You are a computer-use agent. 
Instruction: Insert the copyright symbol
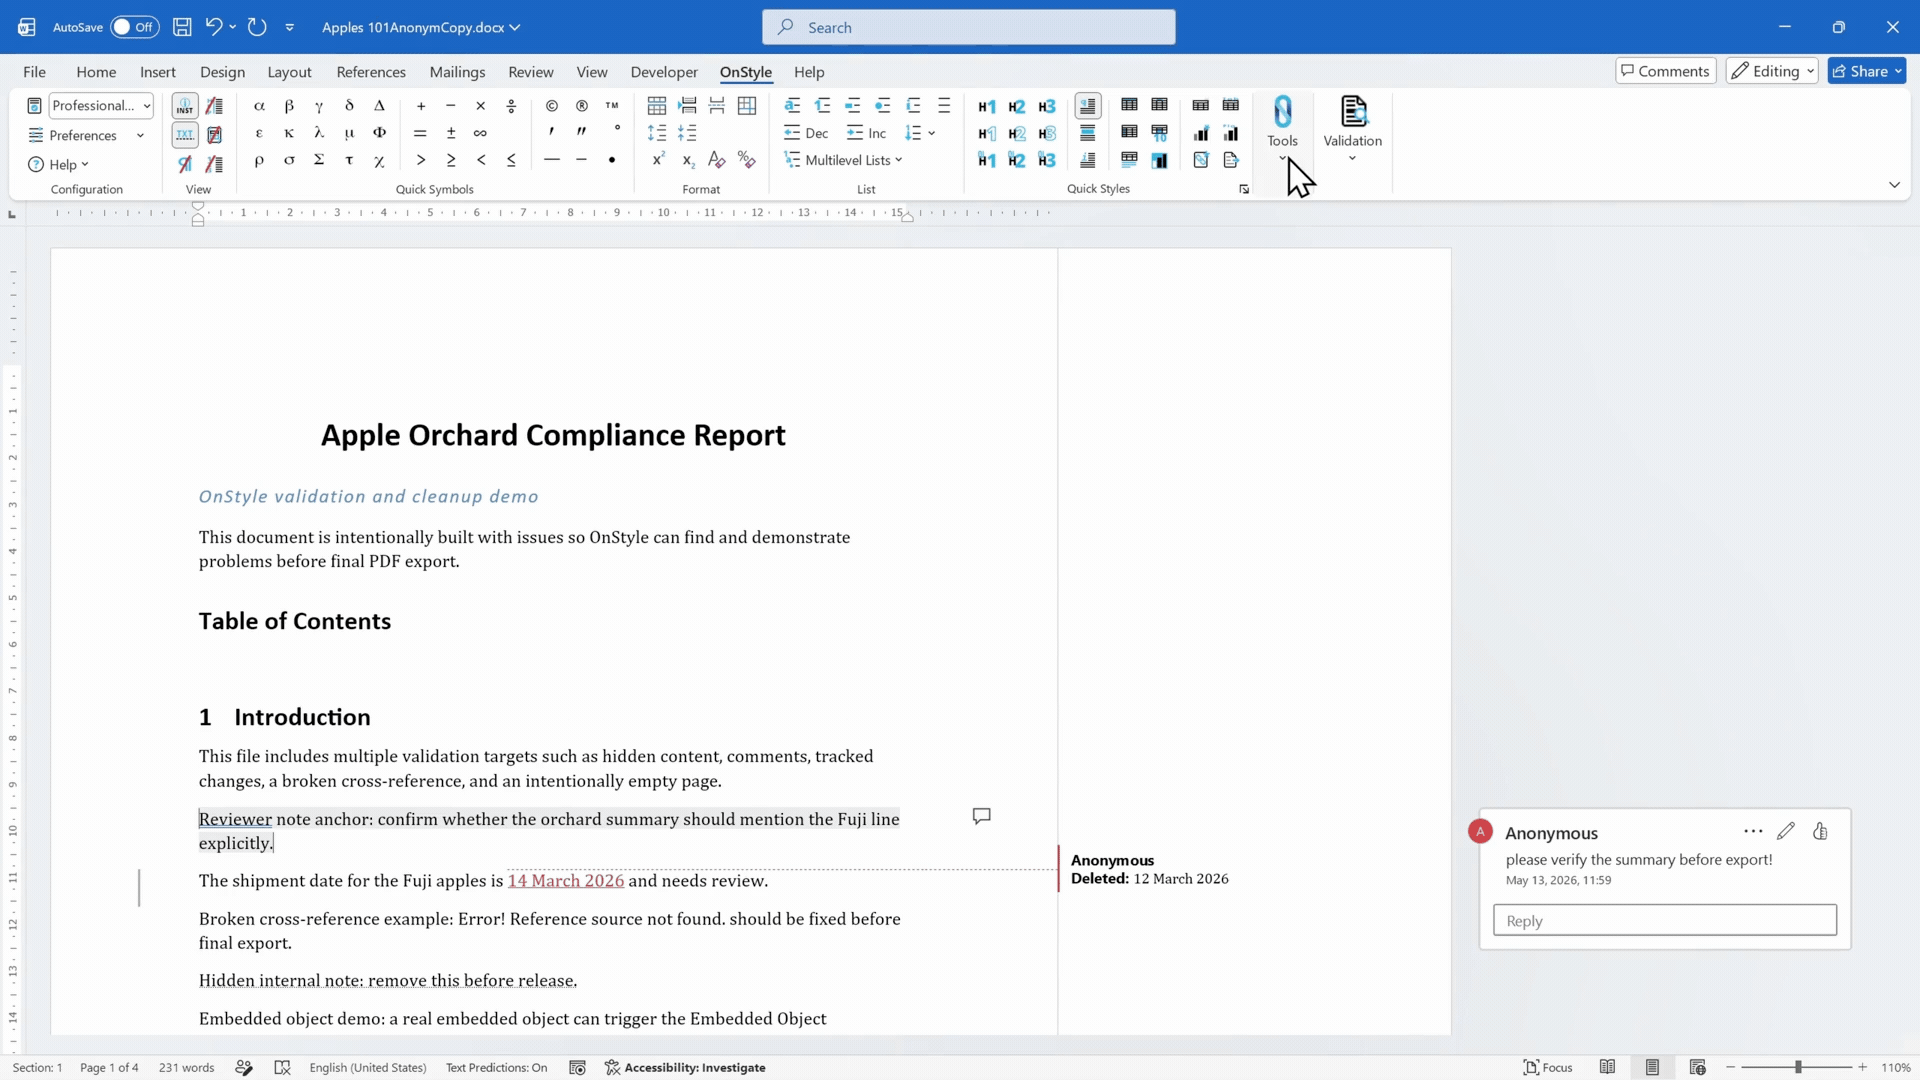pos(552,106)
